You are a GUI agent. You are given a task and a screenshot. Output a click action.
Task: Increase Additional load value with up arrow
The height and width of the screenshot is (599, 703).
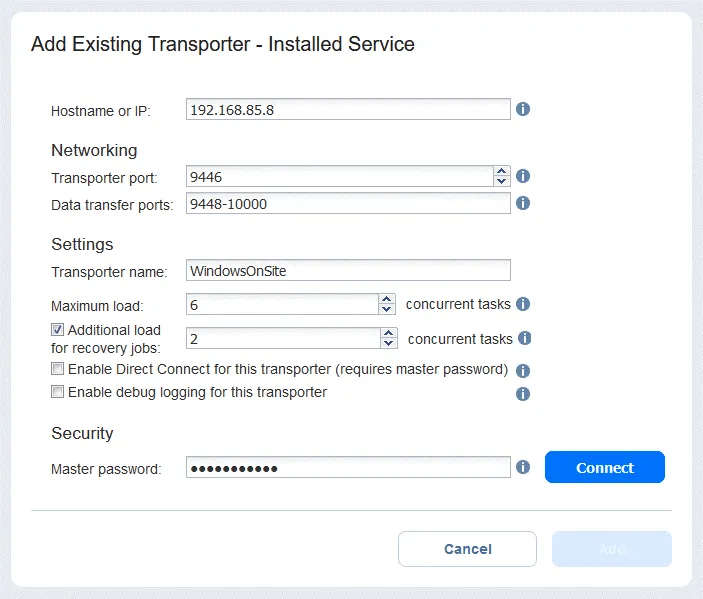click(x=387, y=334)
